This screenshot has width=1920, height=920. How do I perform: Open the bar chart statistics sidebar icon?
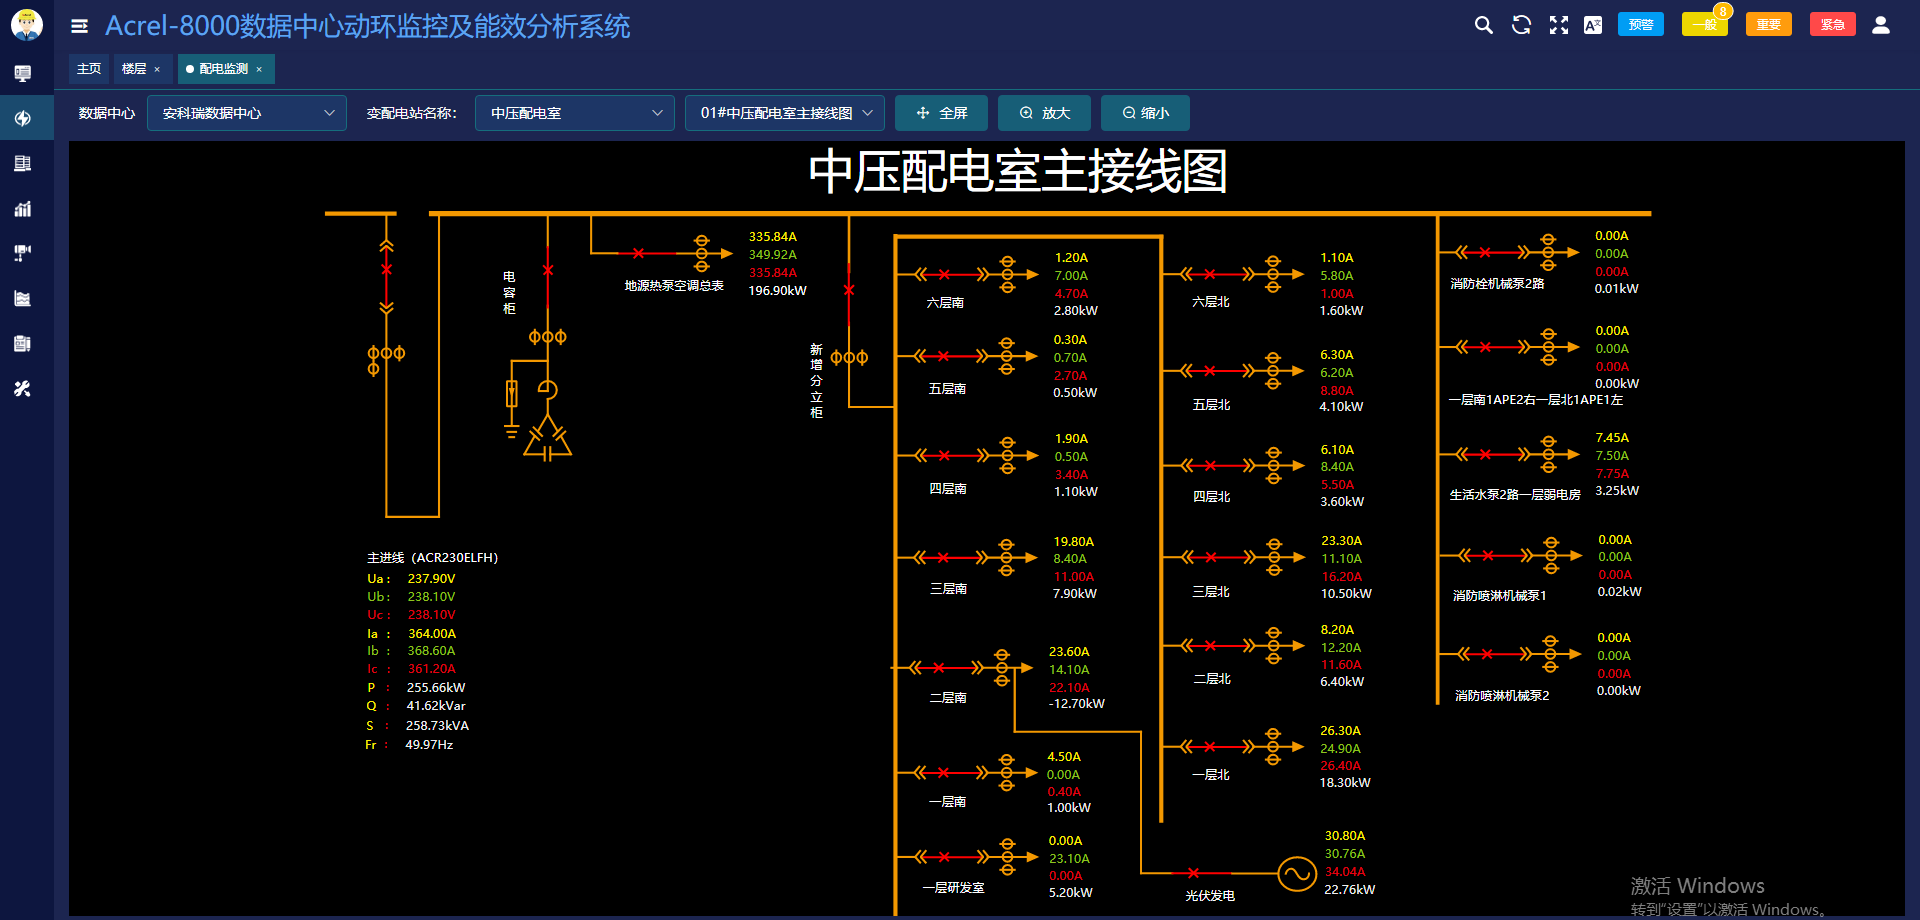point(22,208)
